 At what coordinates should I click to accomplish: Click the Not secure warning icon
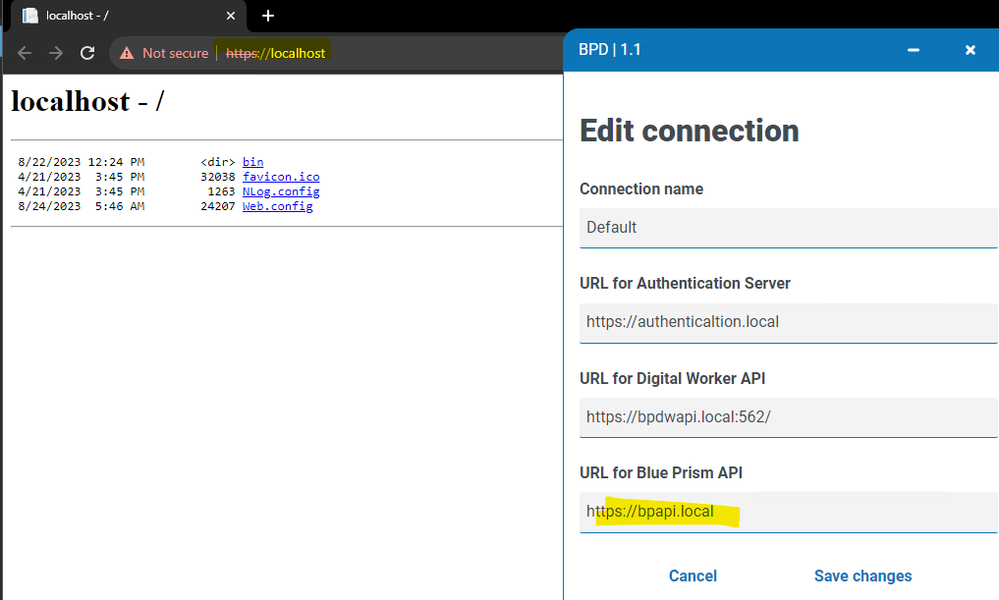[x=127, y=53]
